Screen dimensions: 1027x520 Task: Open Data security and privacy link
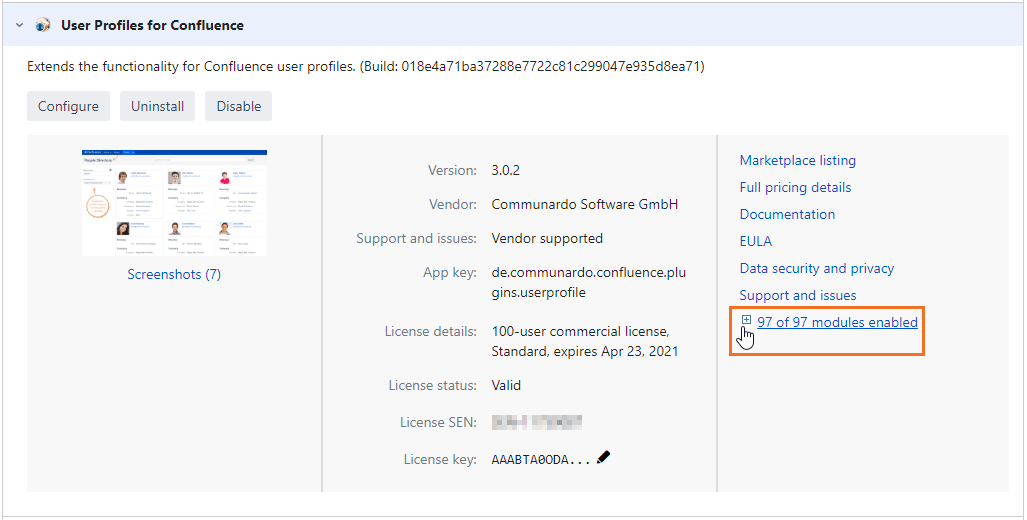click(x=816, y=269)
